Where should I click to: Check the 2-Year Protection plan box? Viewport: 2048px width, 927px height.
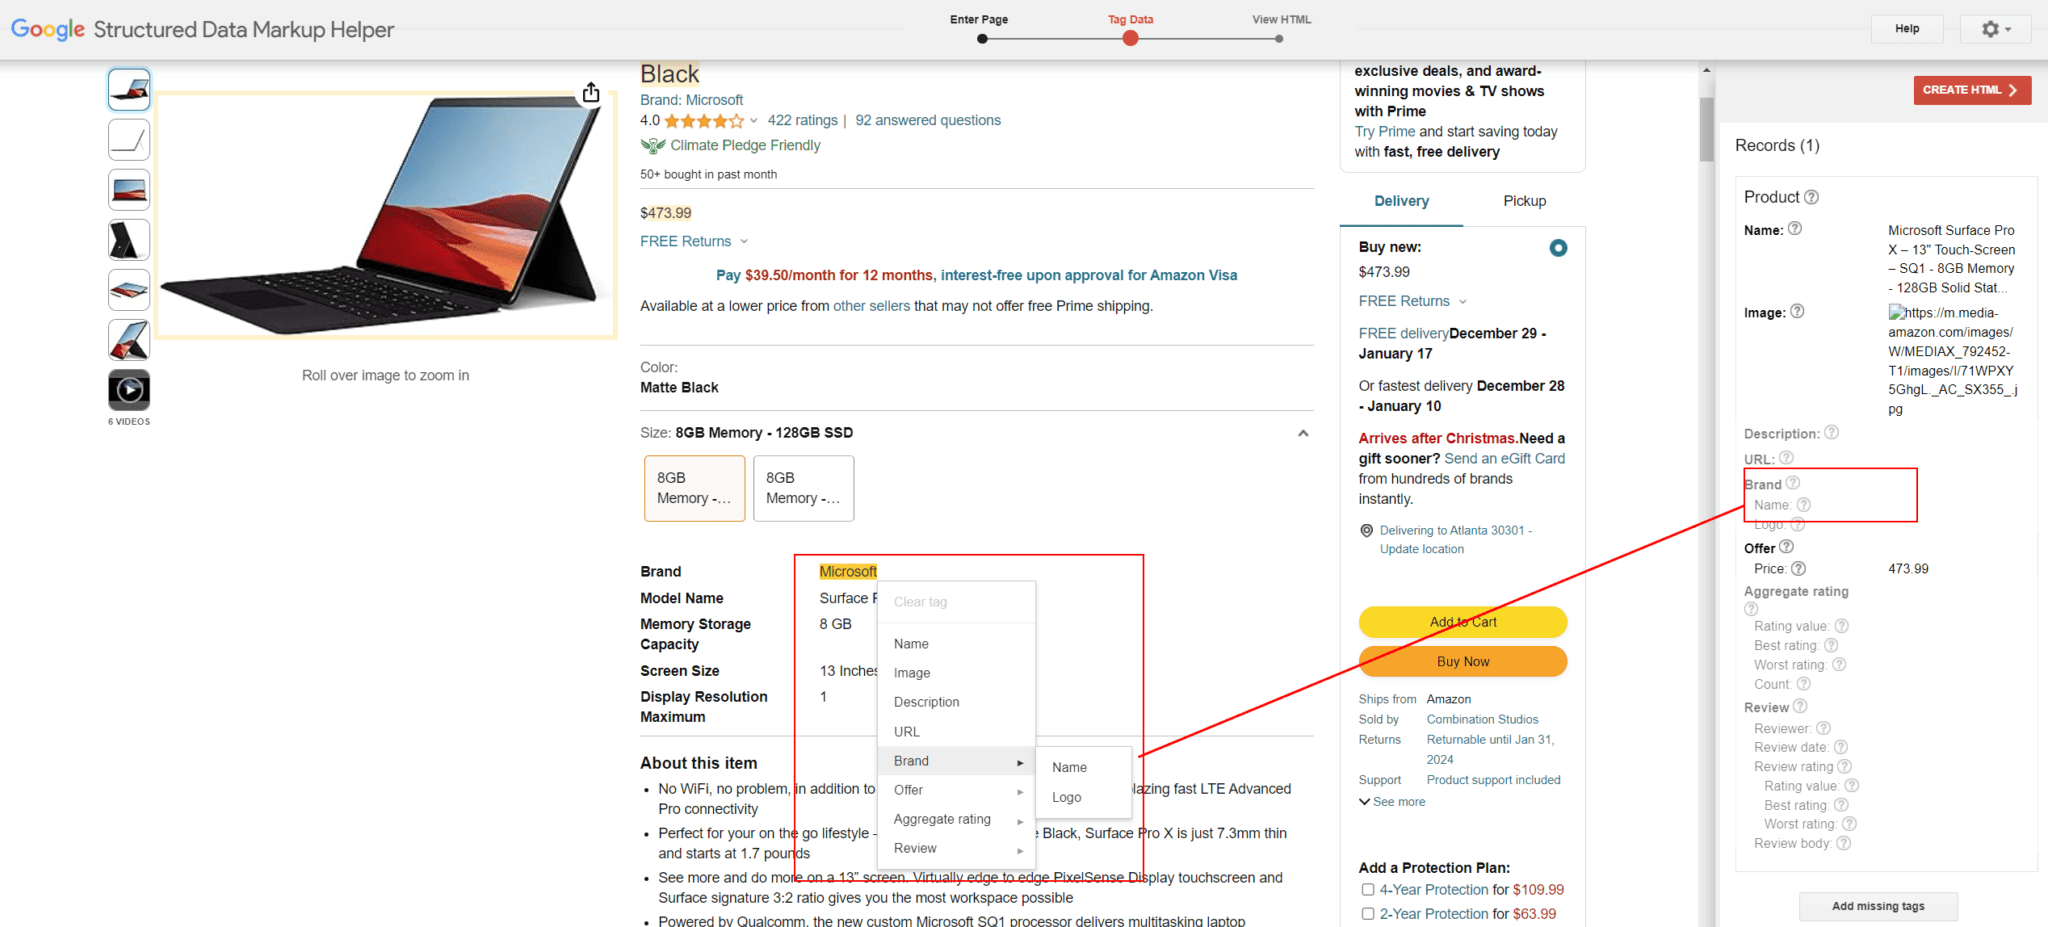pyautogui.click(x=1367, y=914)
